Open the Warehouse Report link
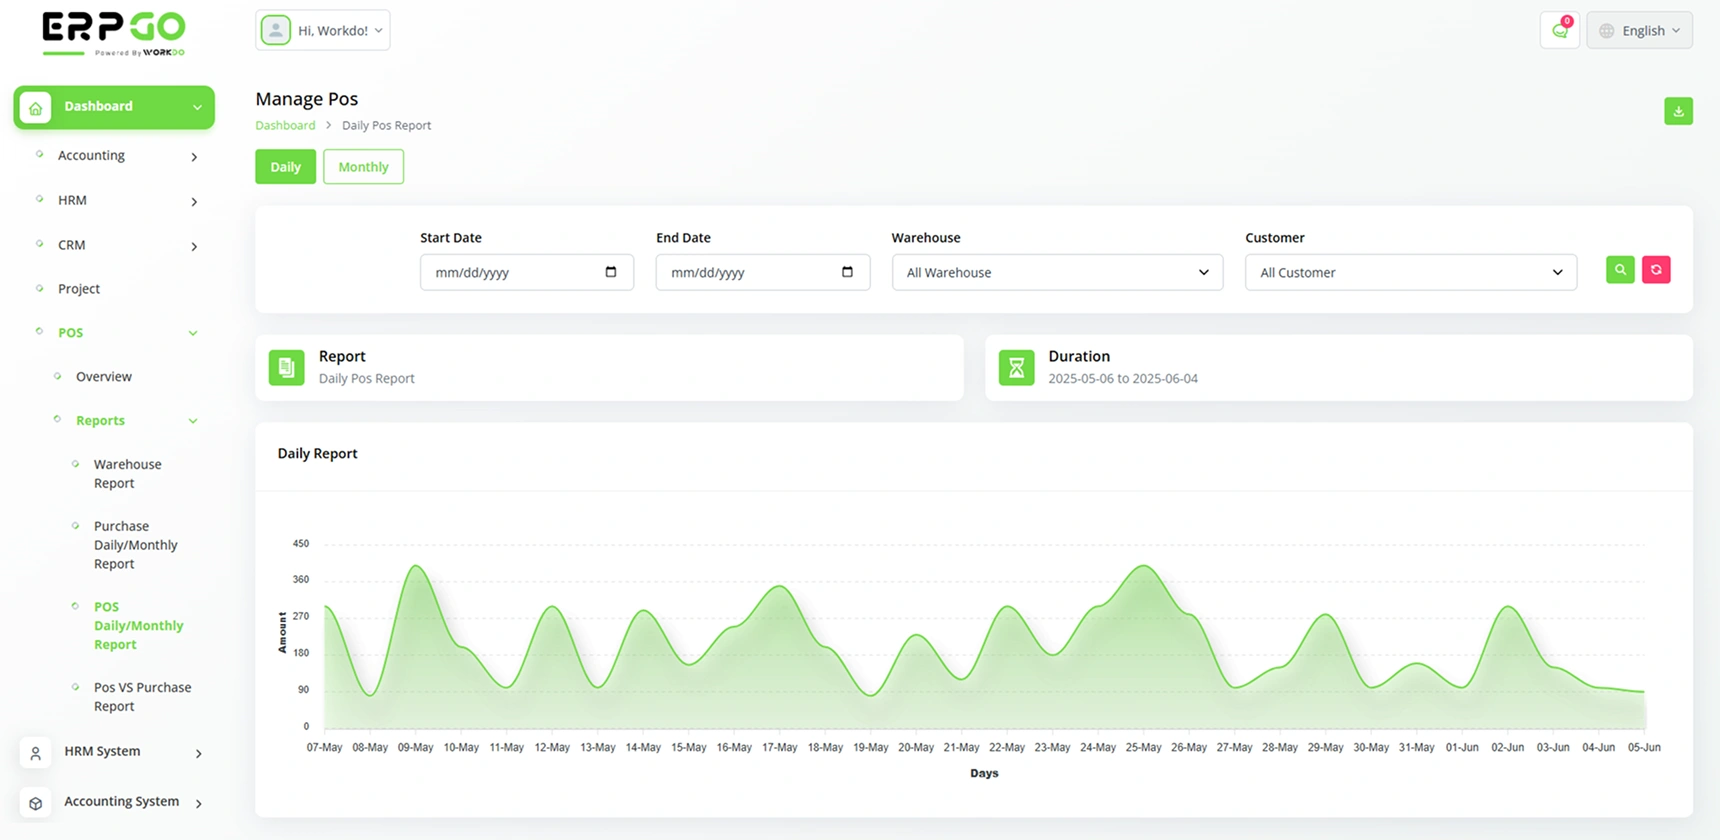 pyautogui.click(x=128, y=474)
